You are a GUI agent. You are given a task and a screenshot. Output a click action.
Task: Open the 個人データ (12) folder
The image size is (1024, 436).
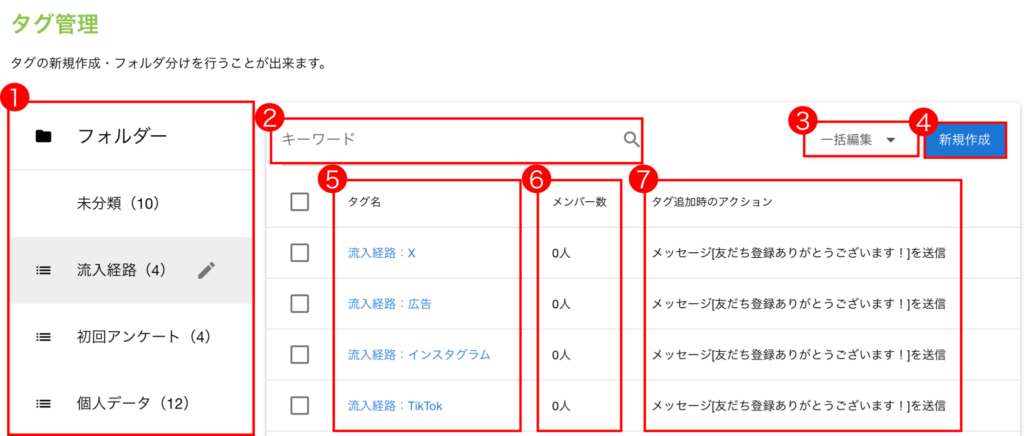[x=133, y=404]
